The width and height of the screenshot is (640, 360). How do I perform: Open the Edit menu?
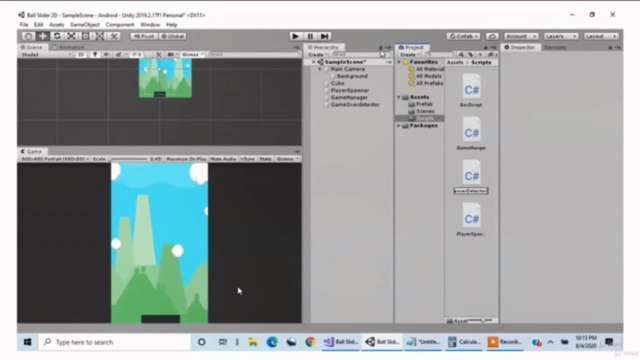[38, 24]
